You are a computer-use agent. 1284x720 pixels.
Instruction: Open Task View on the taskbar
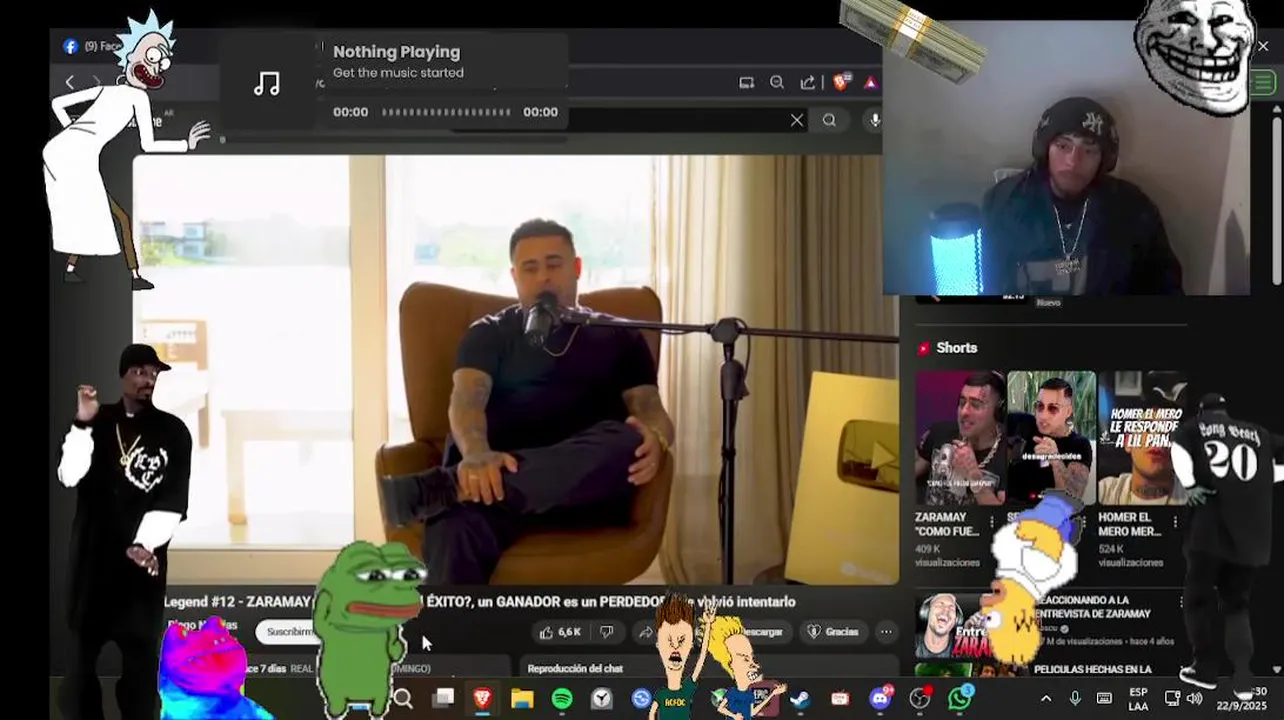(443, 698)
